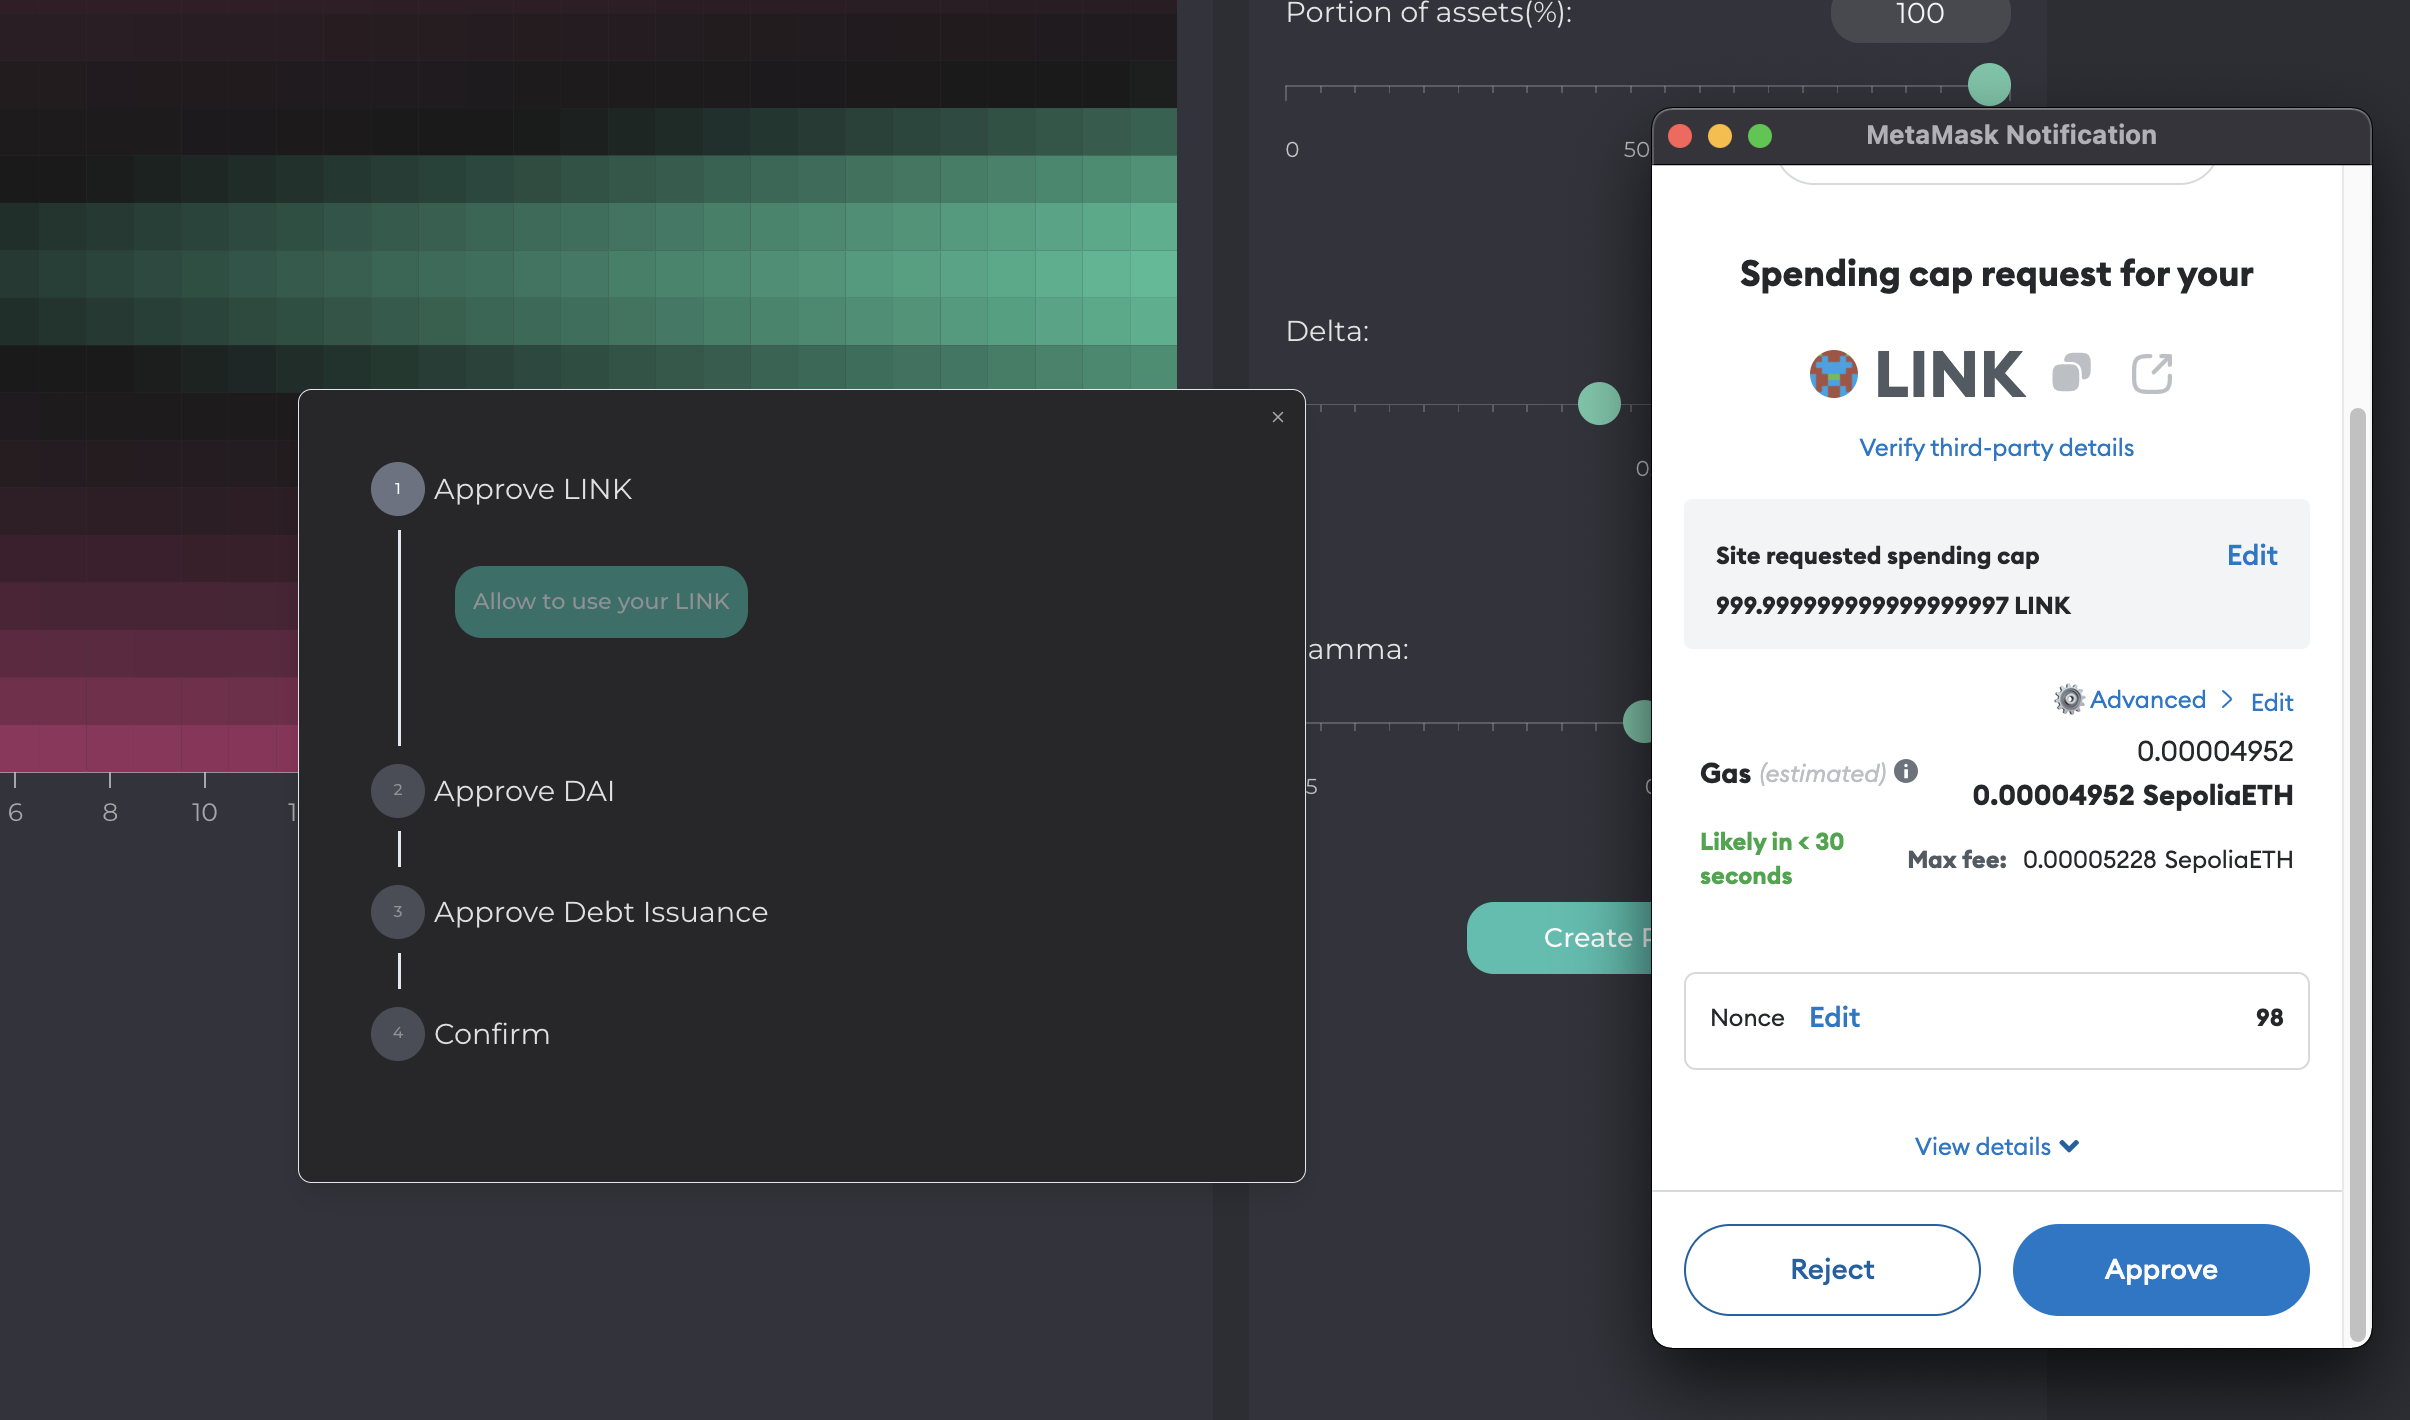Viewport: 2410px width, 1420px height.
Task: Edit the site requested spending cap
Action: [x=2251, y=555]
